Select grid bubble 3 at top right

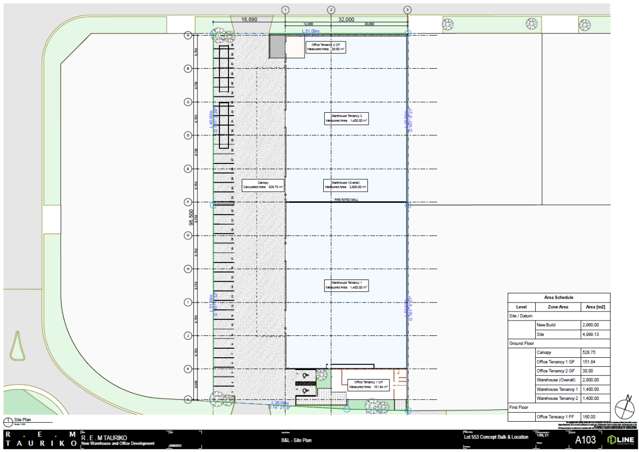[x=407, y=9]
